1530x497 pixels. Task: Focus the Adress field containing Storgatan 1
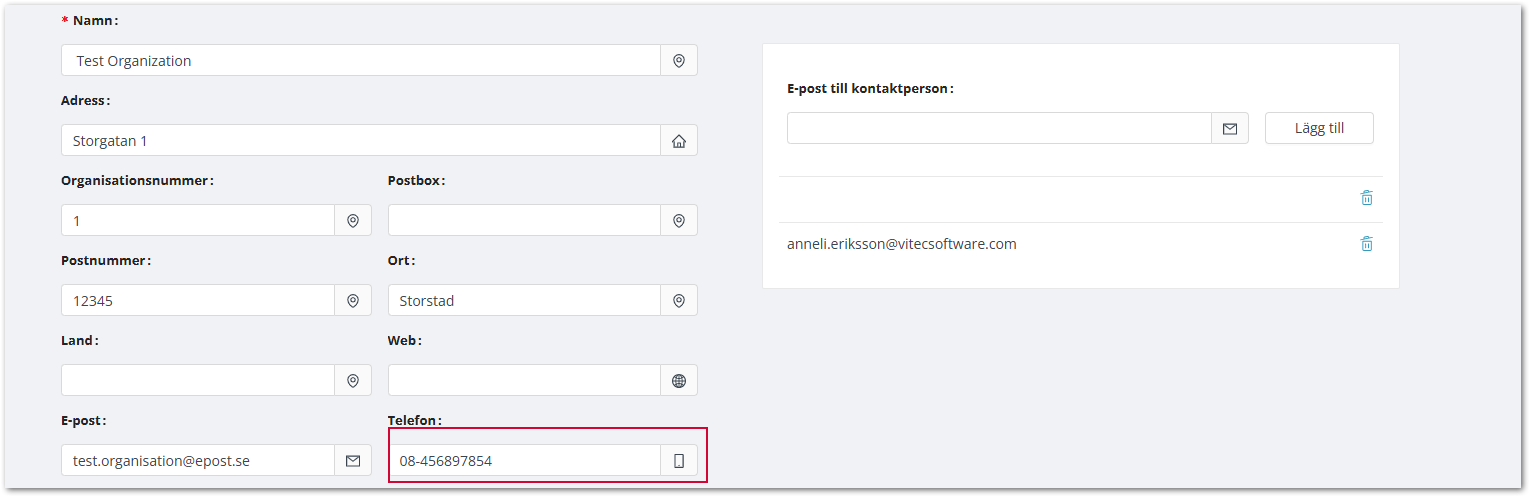[361, 140]
